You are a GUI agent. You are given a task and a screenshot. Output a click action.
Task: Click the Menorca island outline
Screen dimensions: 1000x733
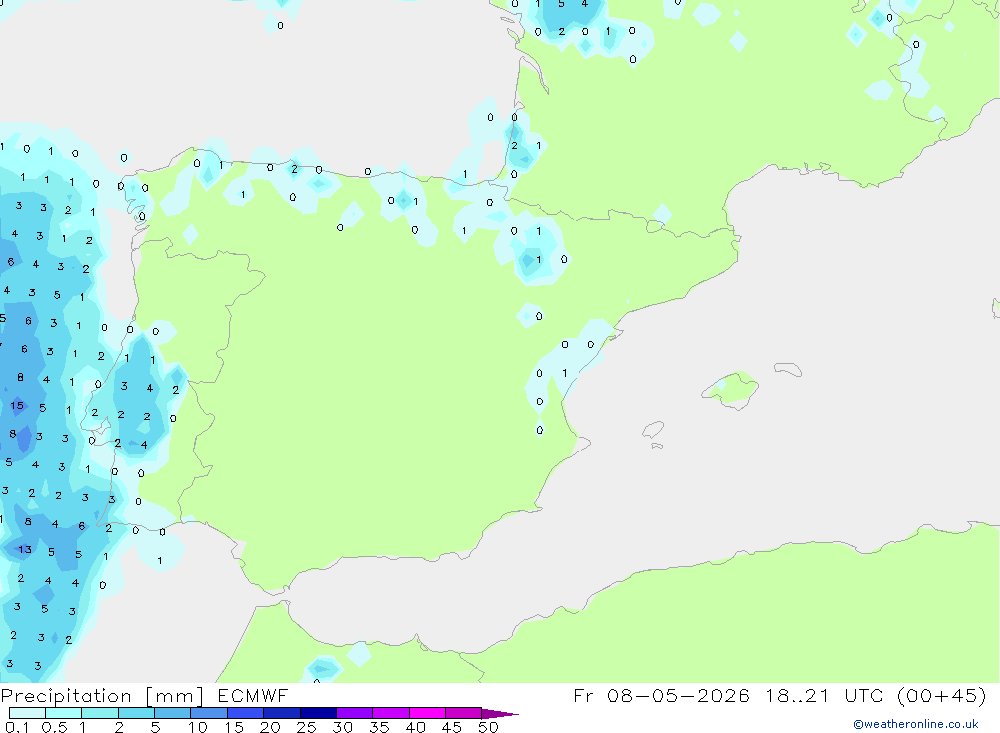788,369
